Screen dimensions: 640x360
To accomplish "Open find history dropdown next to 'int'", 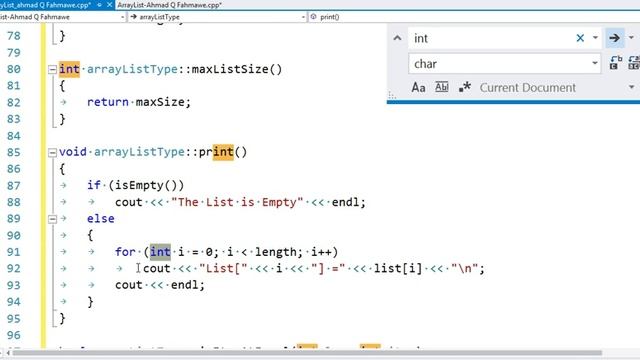I will click(595, 38).
